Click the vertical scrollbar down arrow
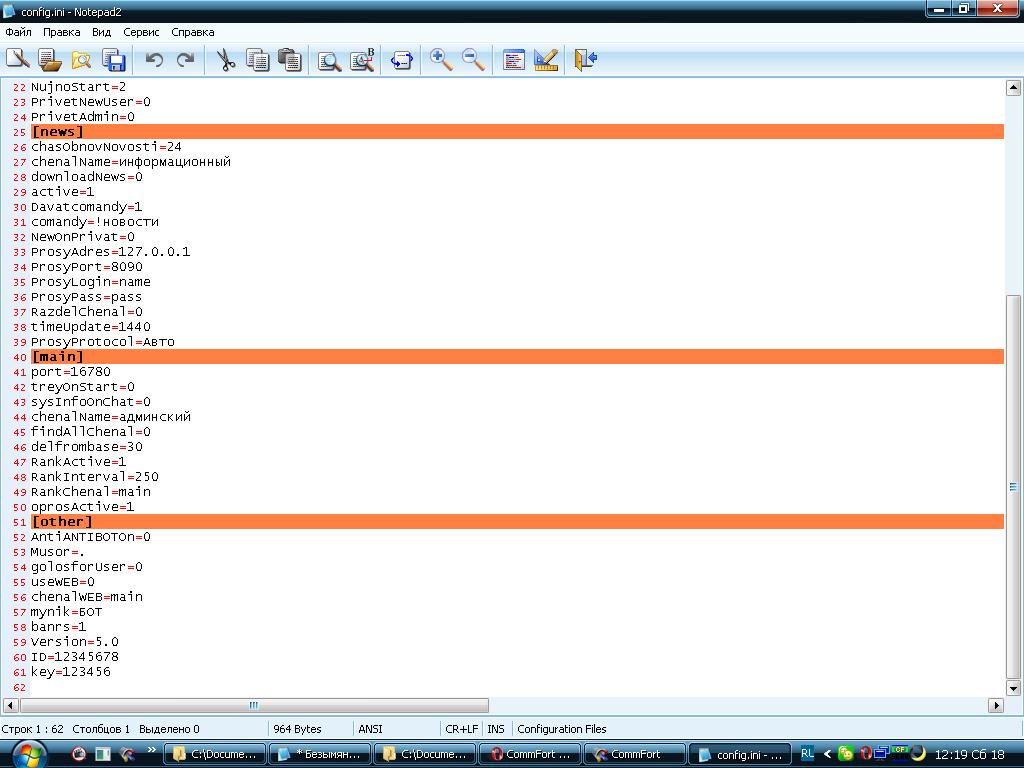 1013,688
